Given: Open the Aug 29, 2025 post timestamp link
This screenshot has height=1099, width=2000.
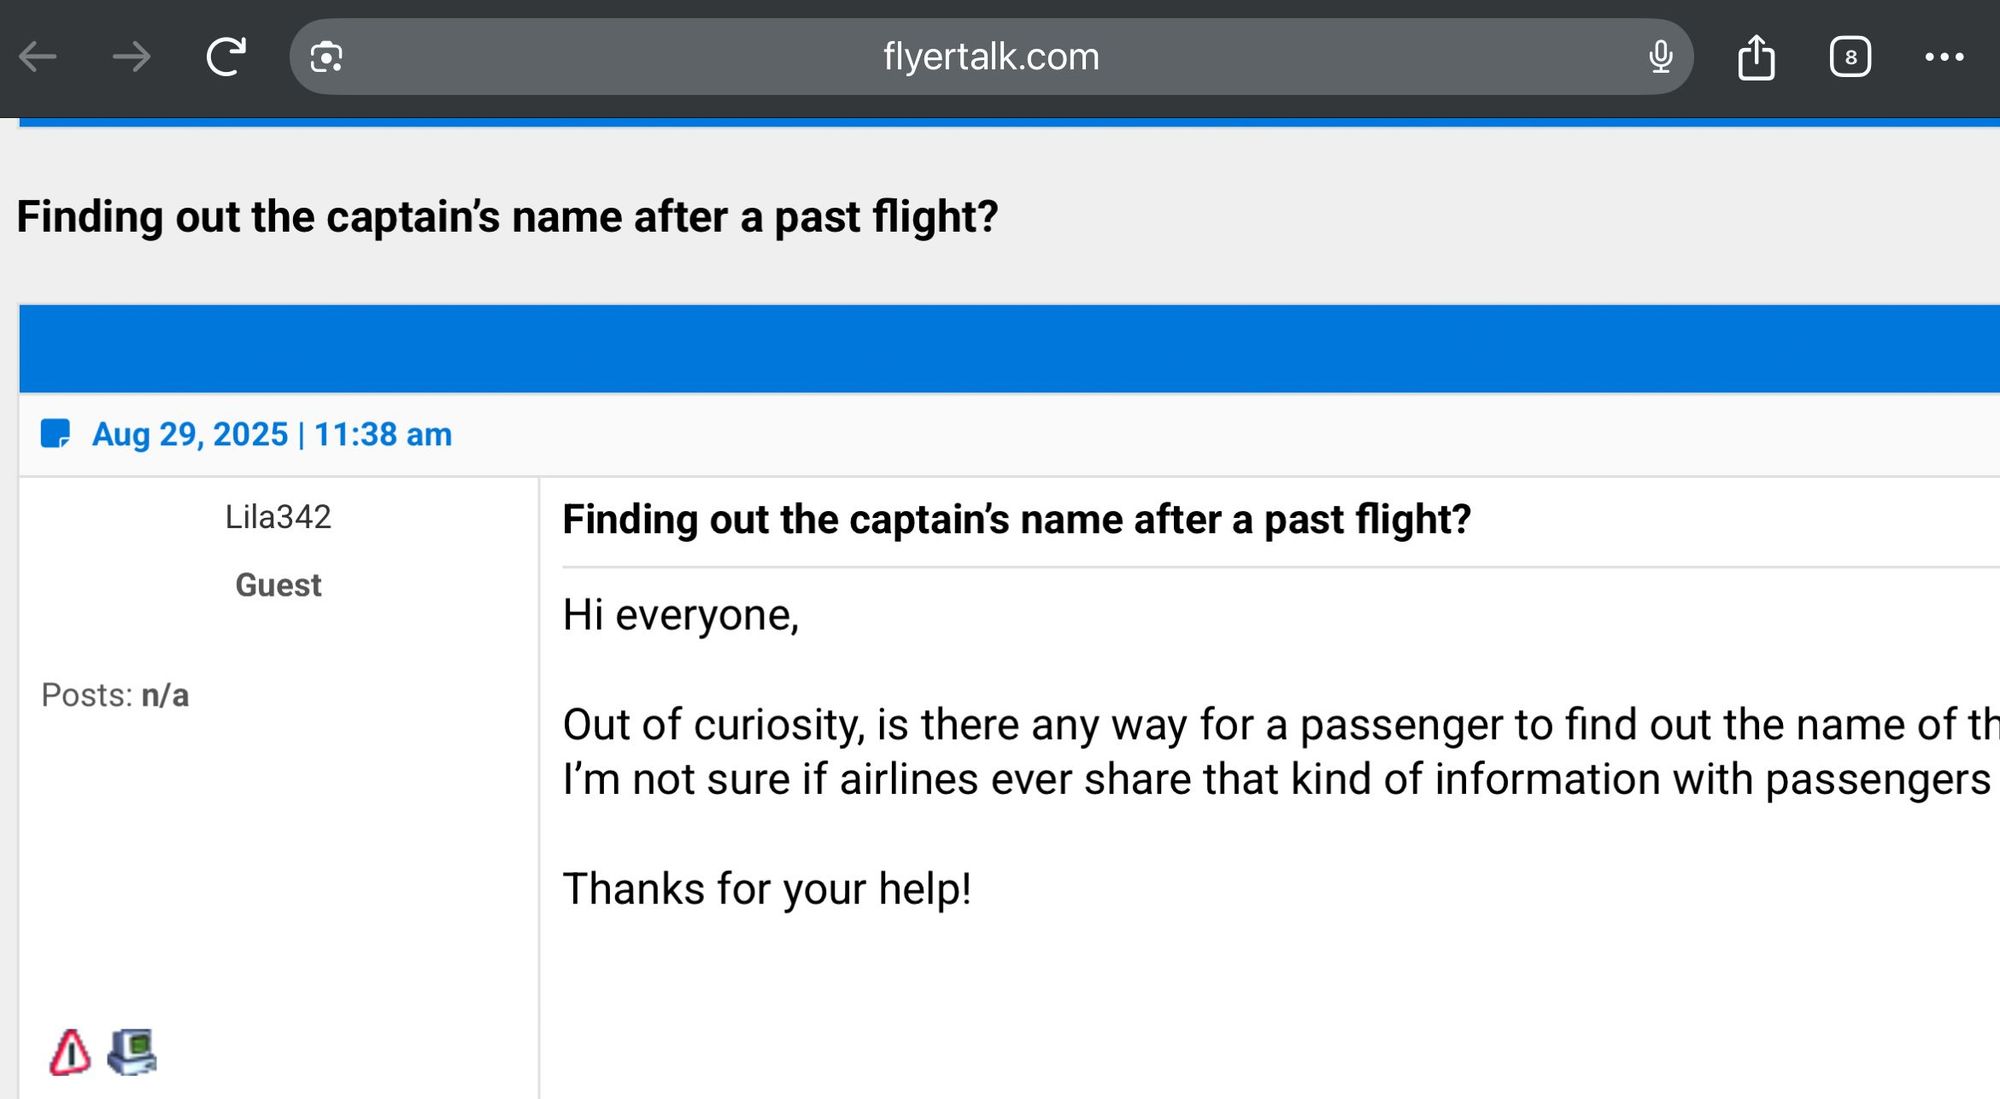Looking at the screenshot, I should click(x=272, y=434).
